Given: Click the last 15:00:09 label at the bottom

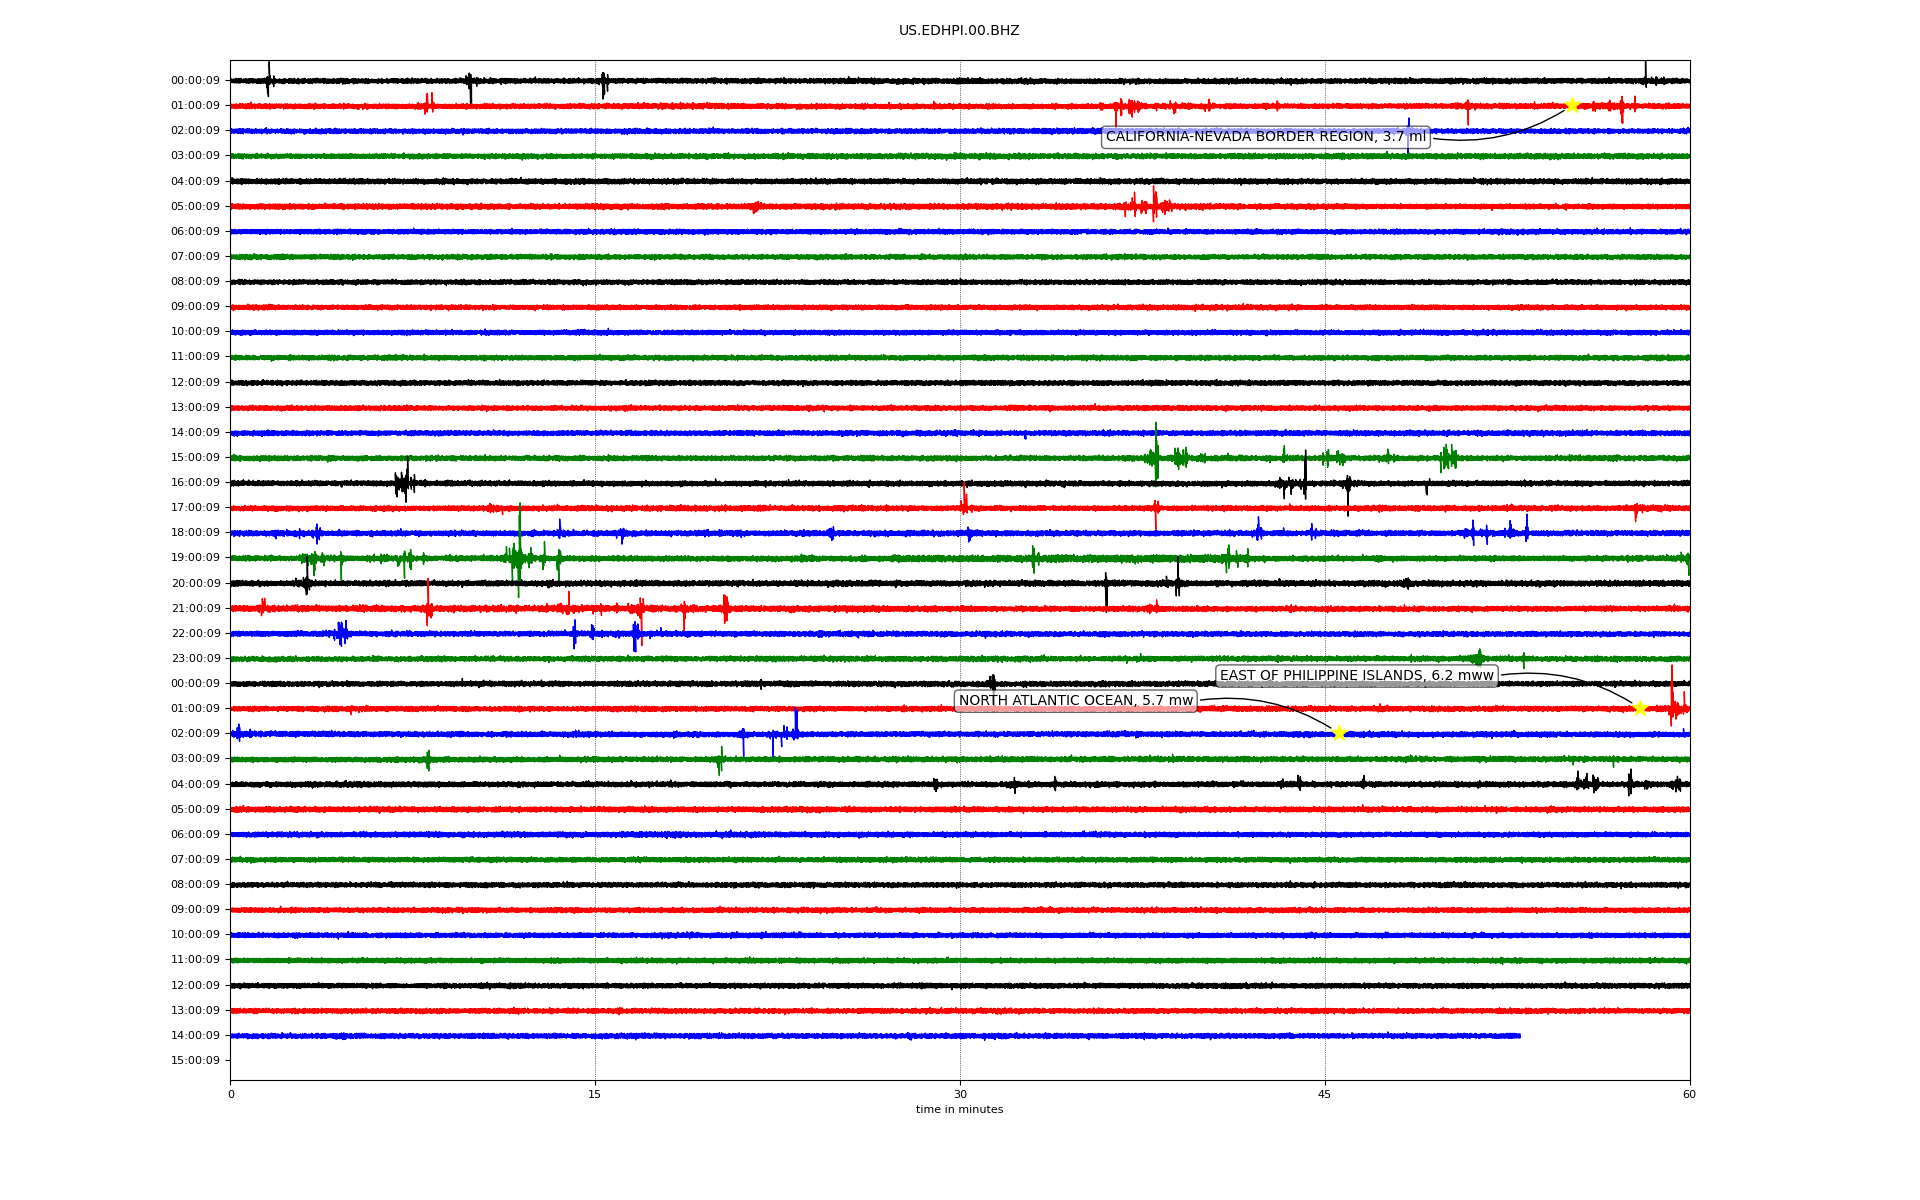Looking at the screenshot, I should pyautogui.click(x=195, y=1061).
